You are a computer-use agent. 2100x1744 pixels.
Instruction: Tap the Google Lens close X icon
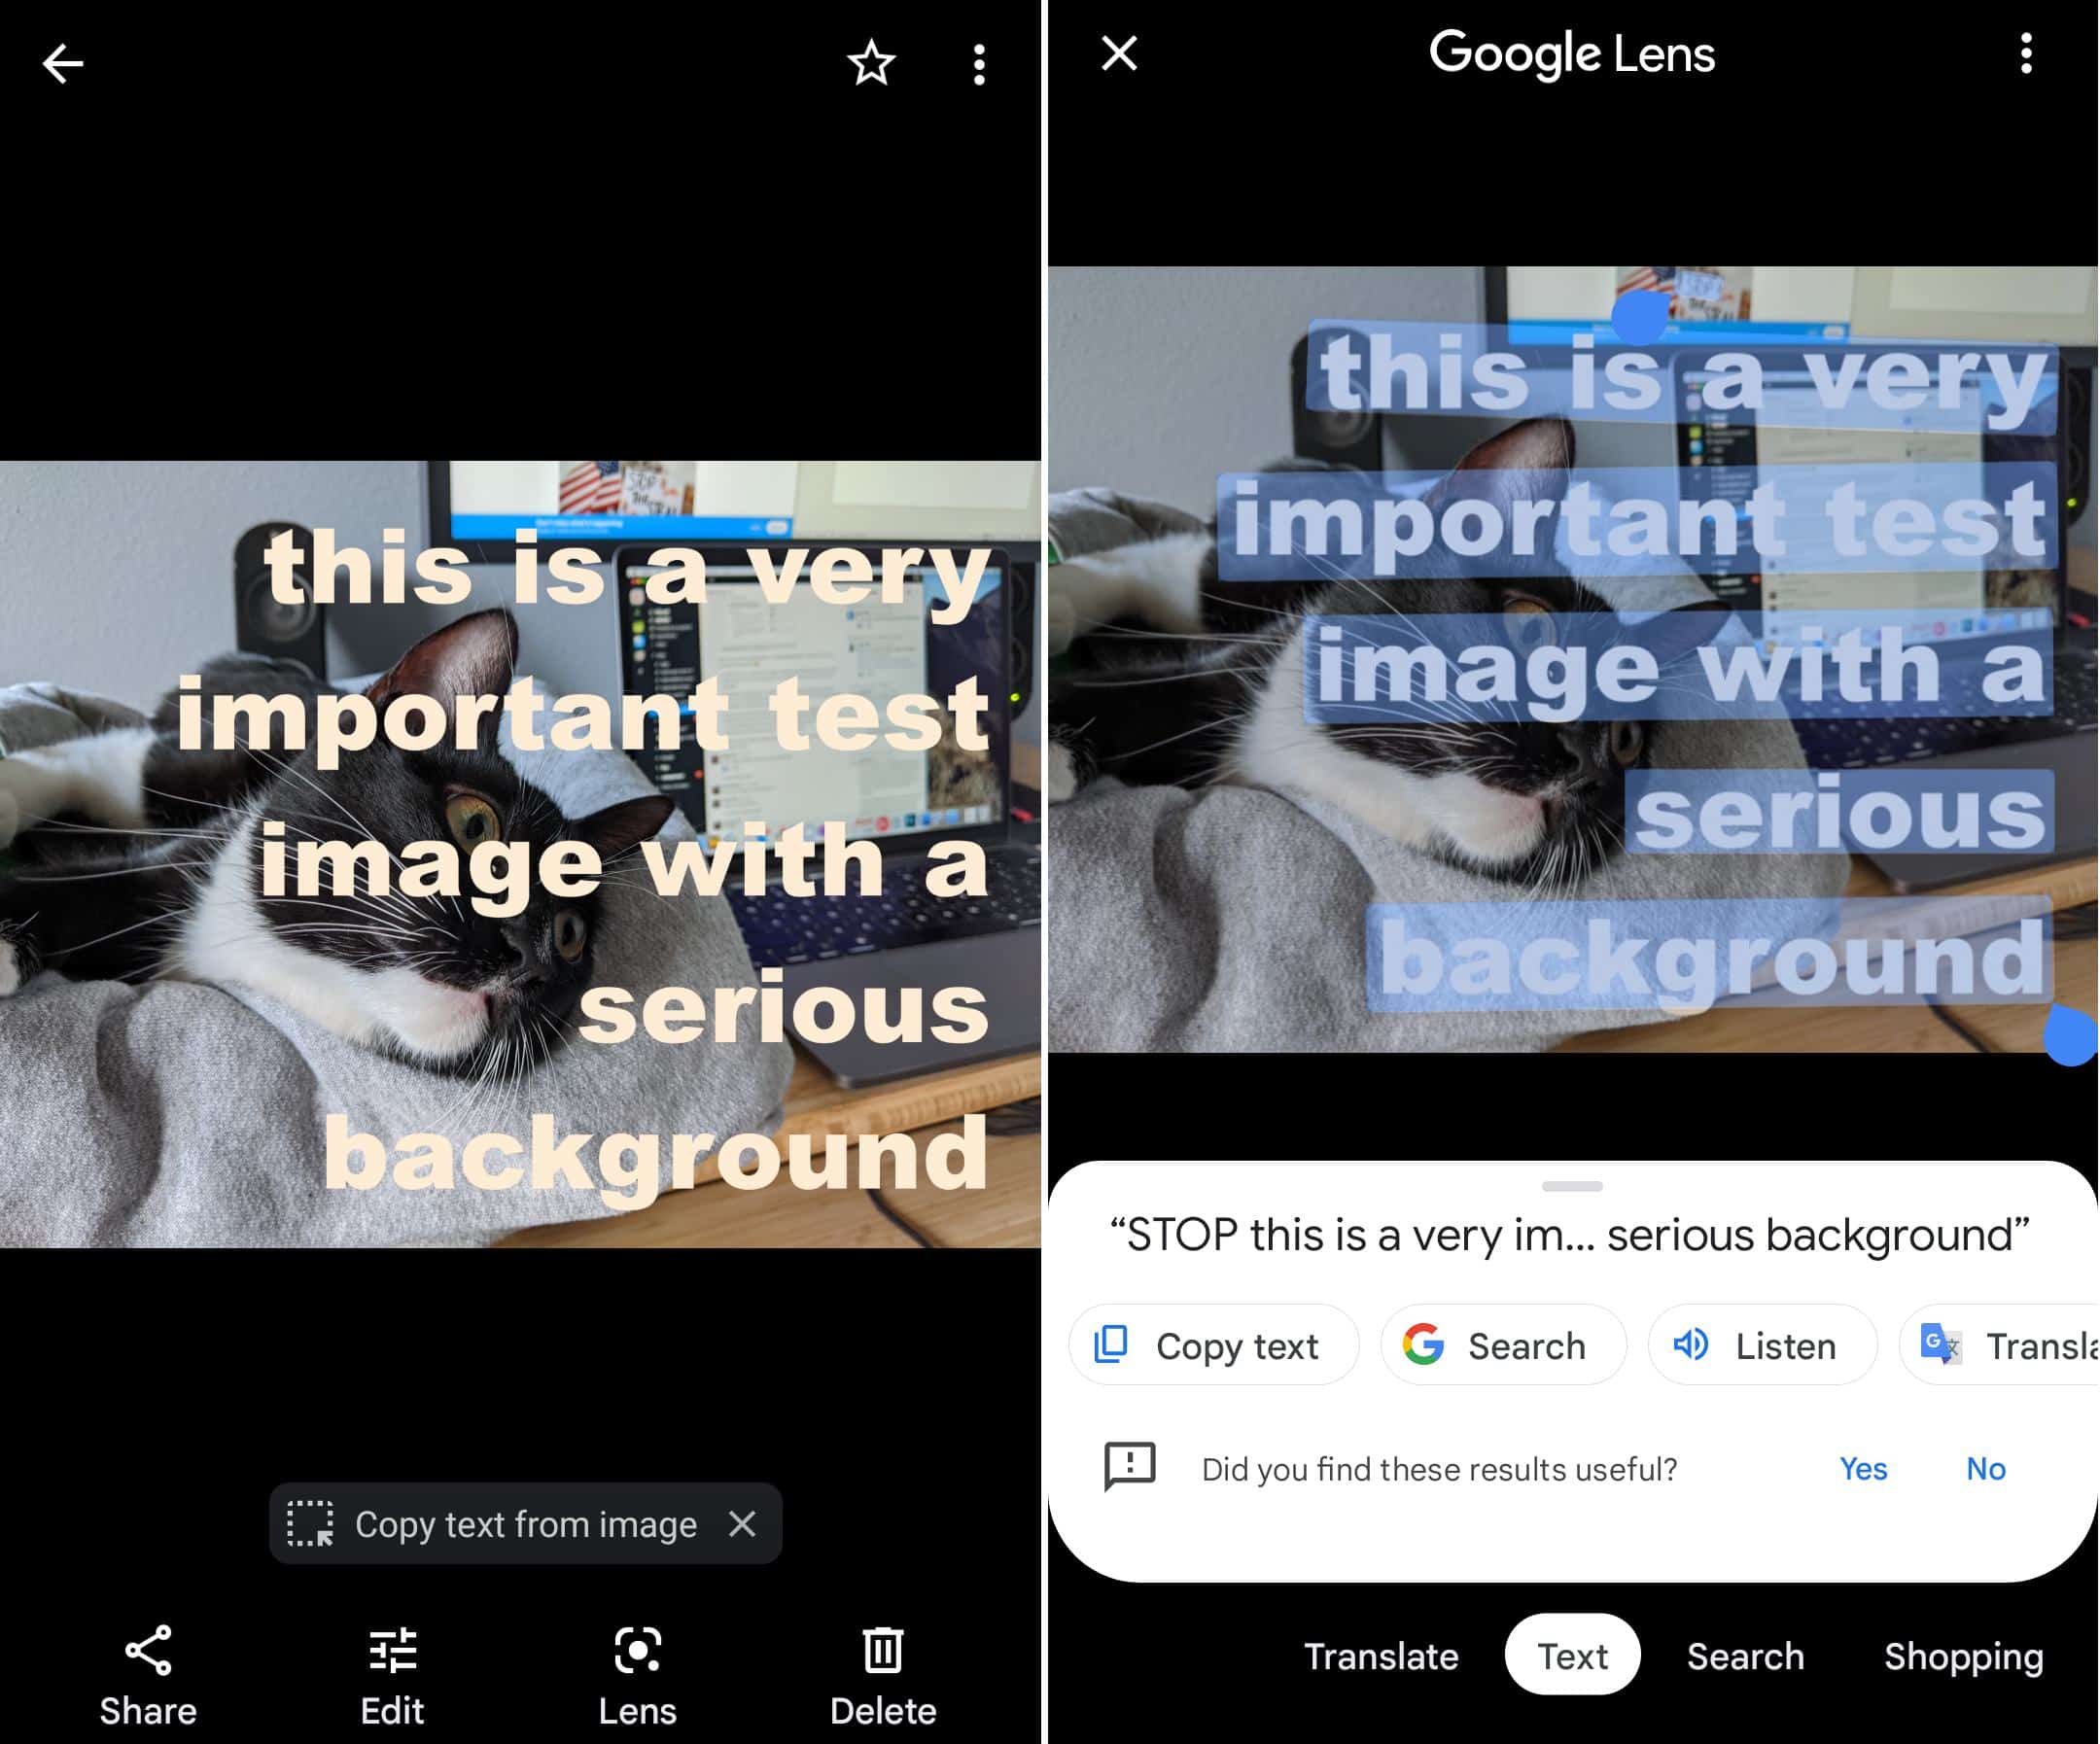click(1118, 52)
